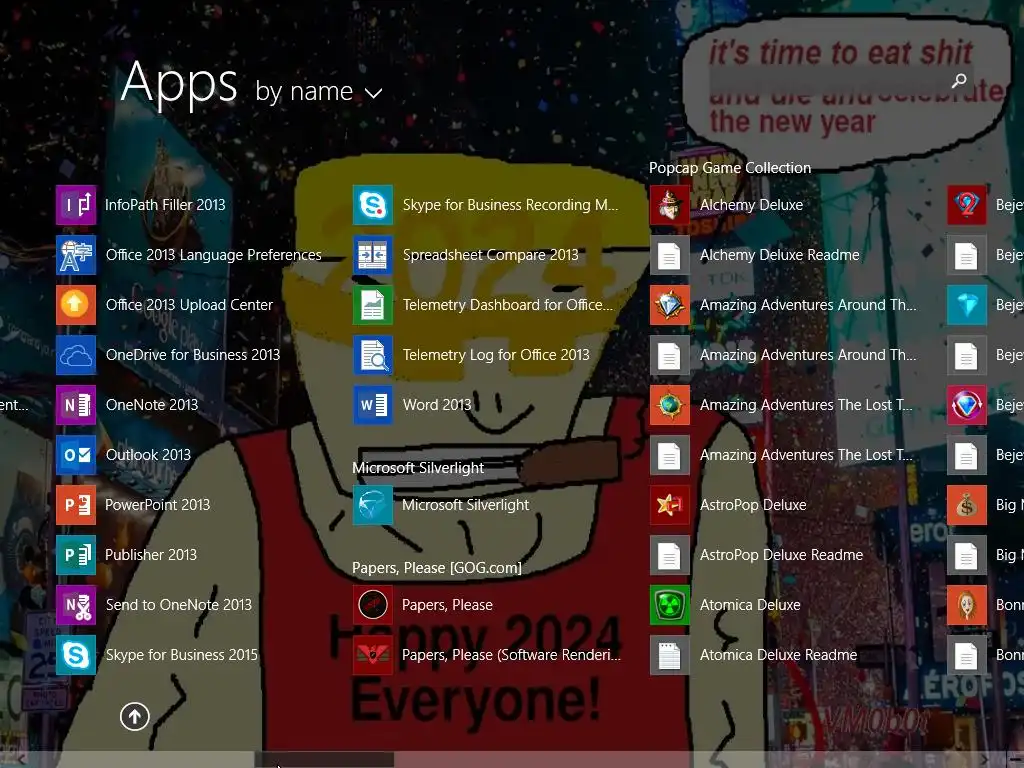Click 'Telemetry Log for Office 2013' label
This screenshot has width=1024, height=768.
pos(496,355)
